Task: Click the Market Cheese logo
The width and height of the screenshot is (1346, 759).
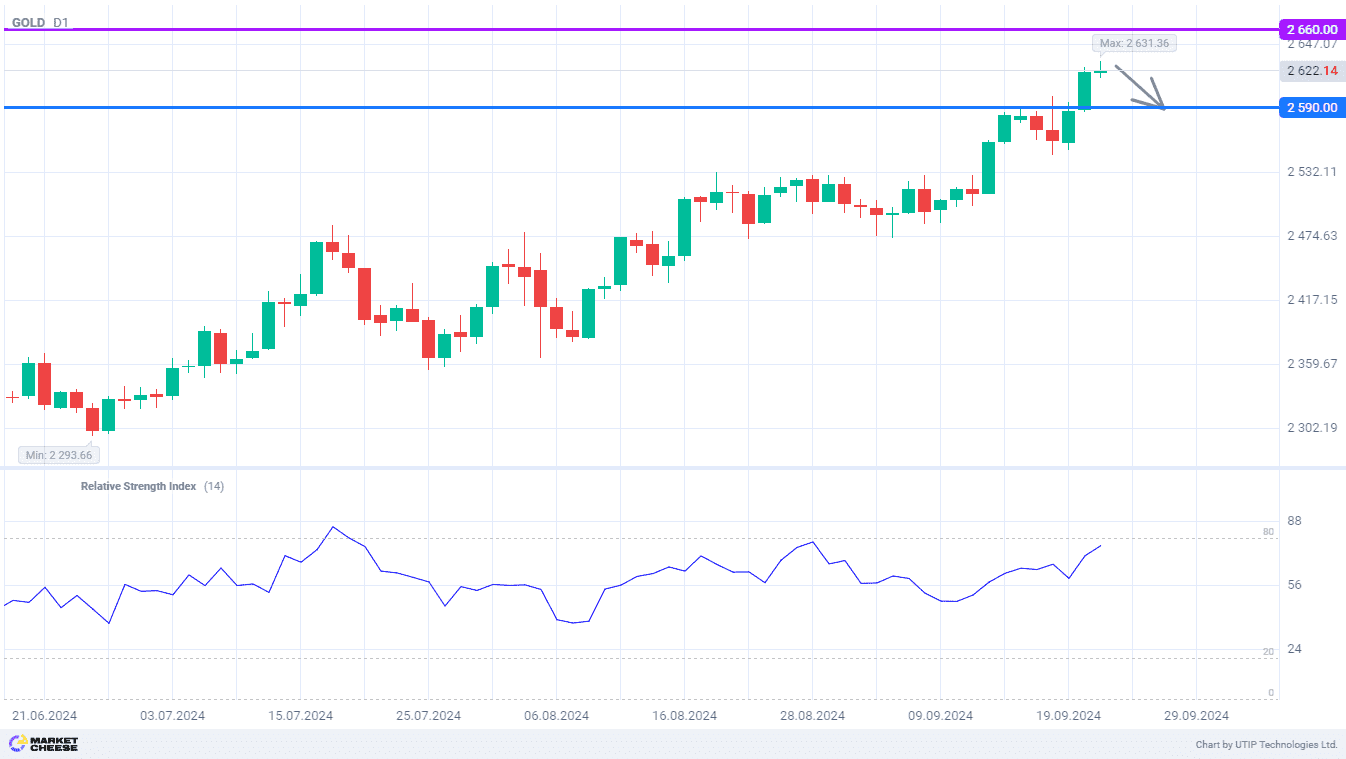Action: click(x=43, y=744)
